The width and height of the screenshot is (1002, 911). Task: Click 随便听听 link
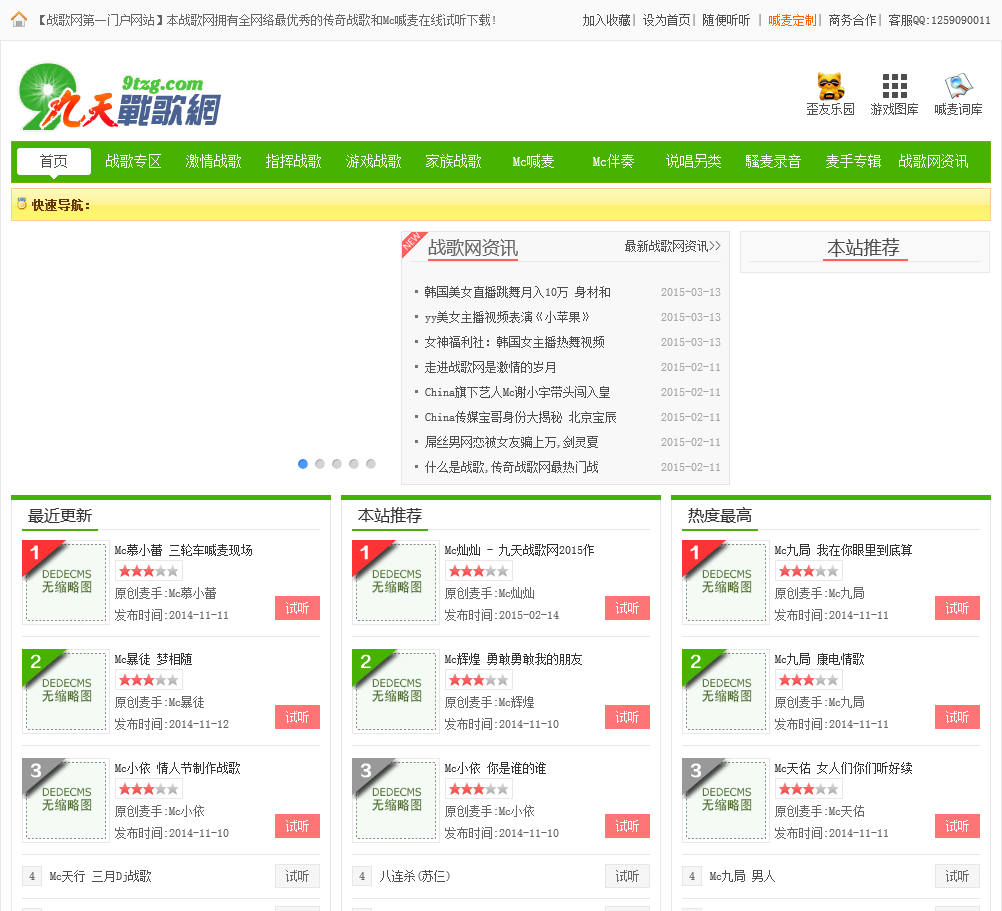click(726, 20)
